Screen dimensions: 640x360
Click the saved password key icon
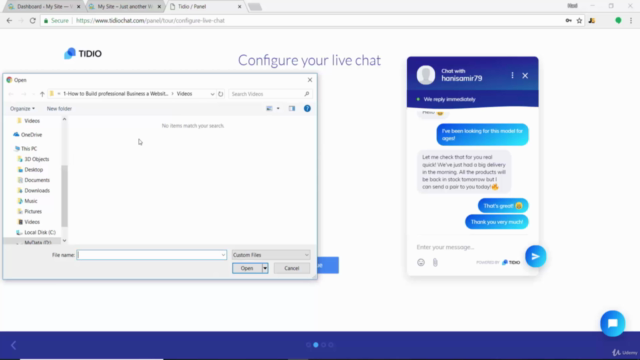[568, 20]
